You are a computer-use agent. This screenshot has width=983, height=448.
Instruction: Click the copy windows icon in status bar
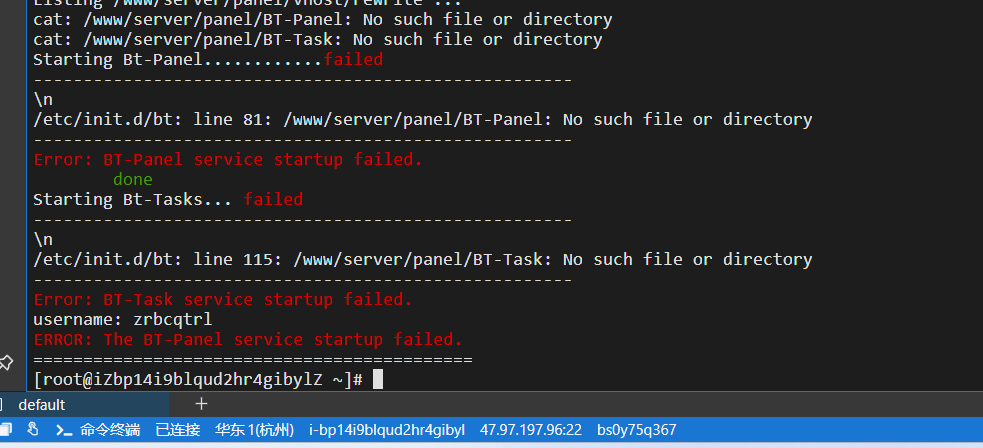(x=6, y=430)
